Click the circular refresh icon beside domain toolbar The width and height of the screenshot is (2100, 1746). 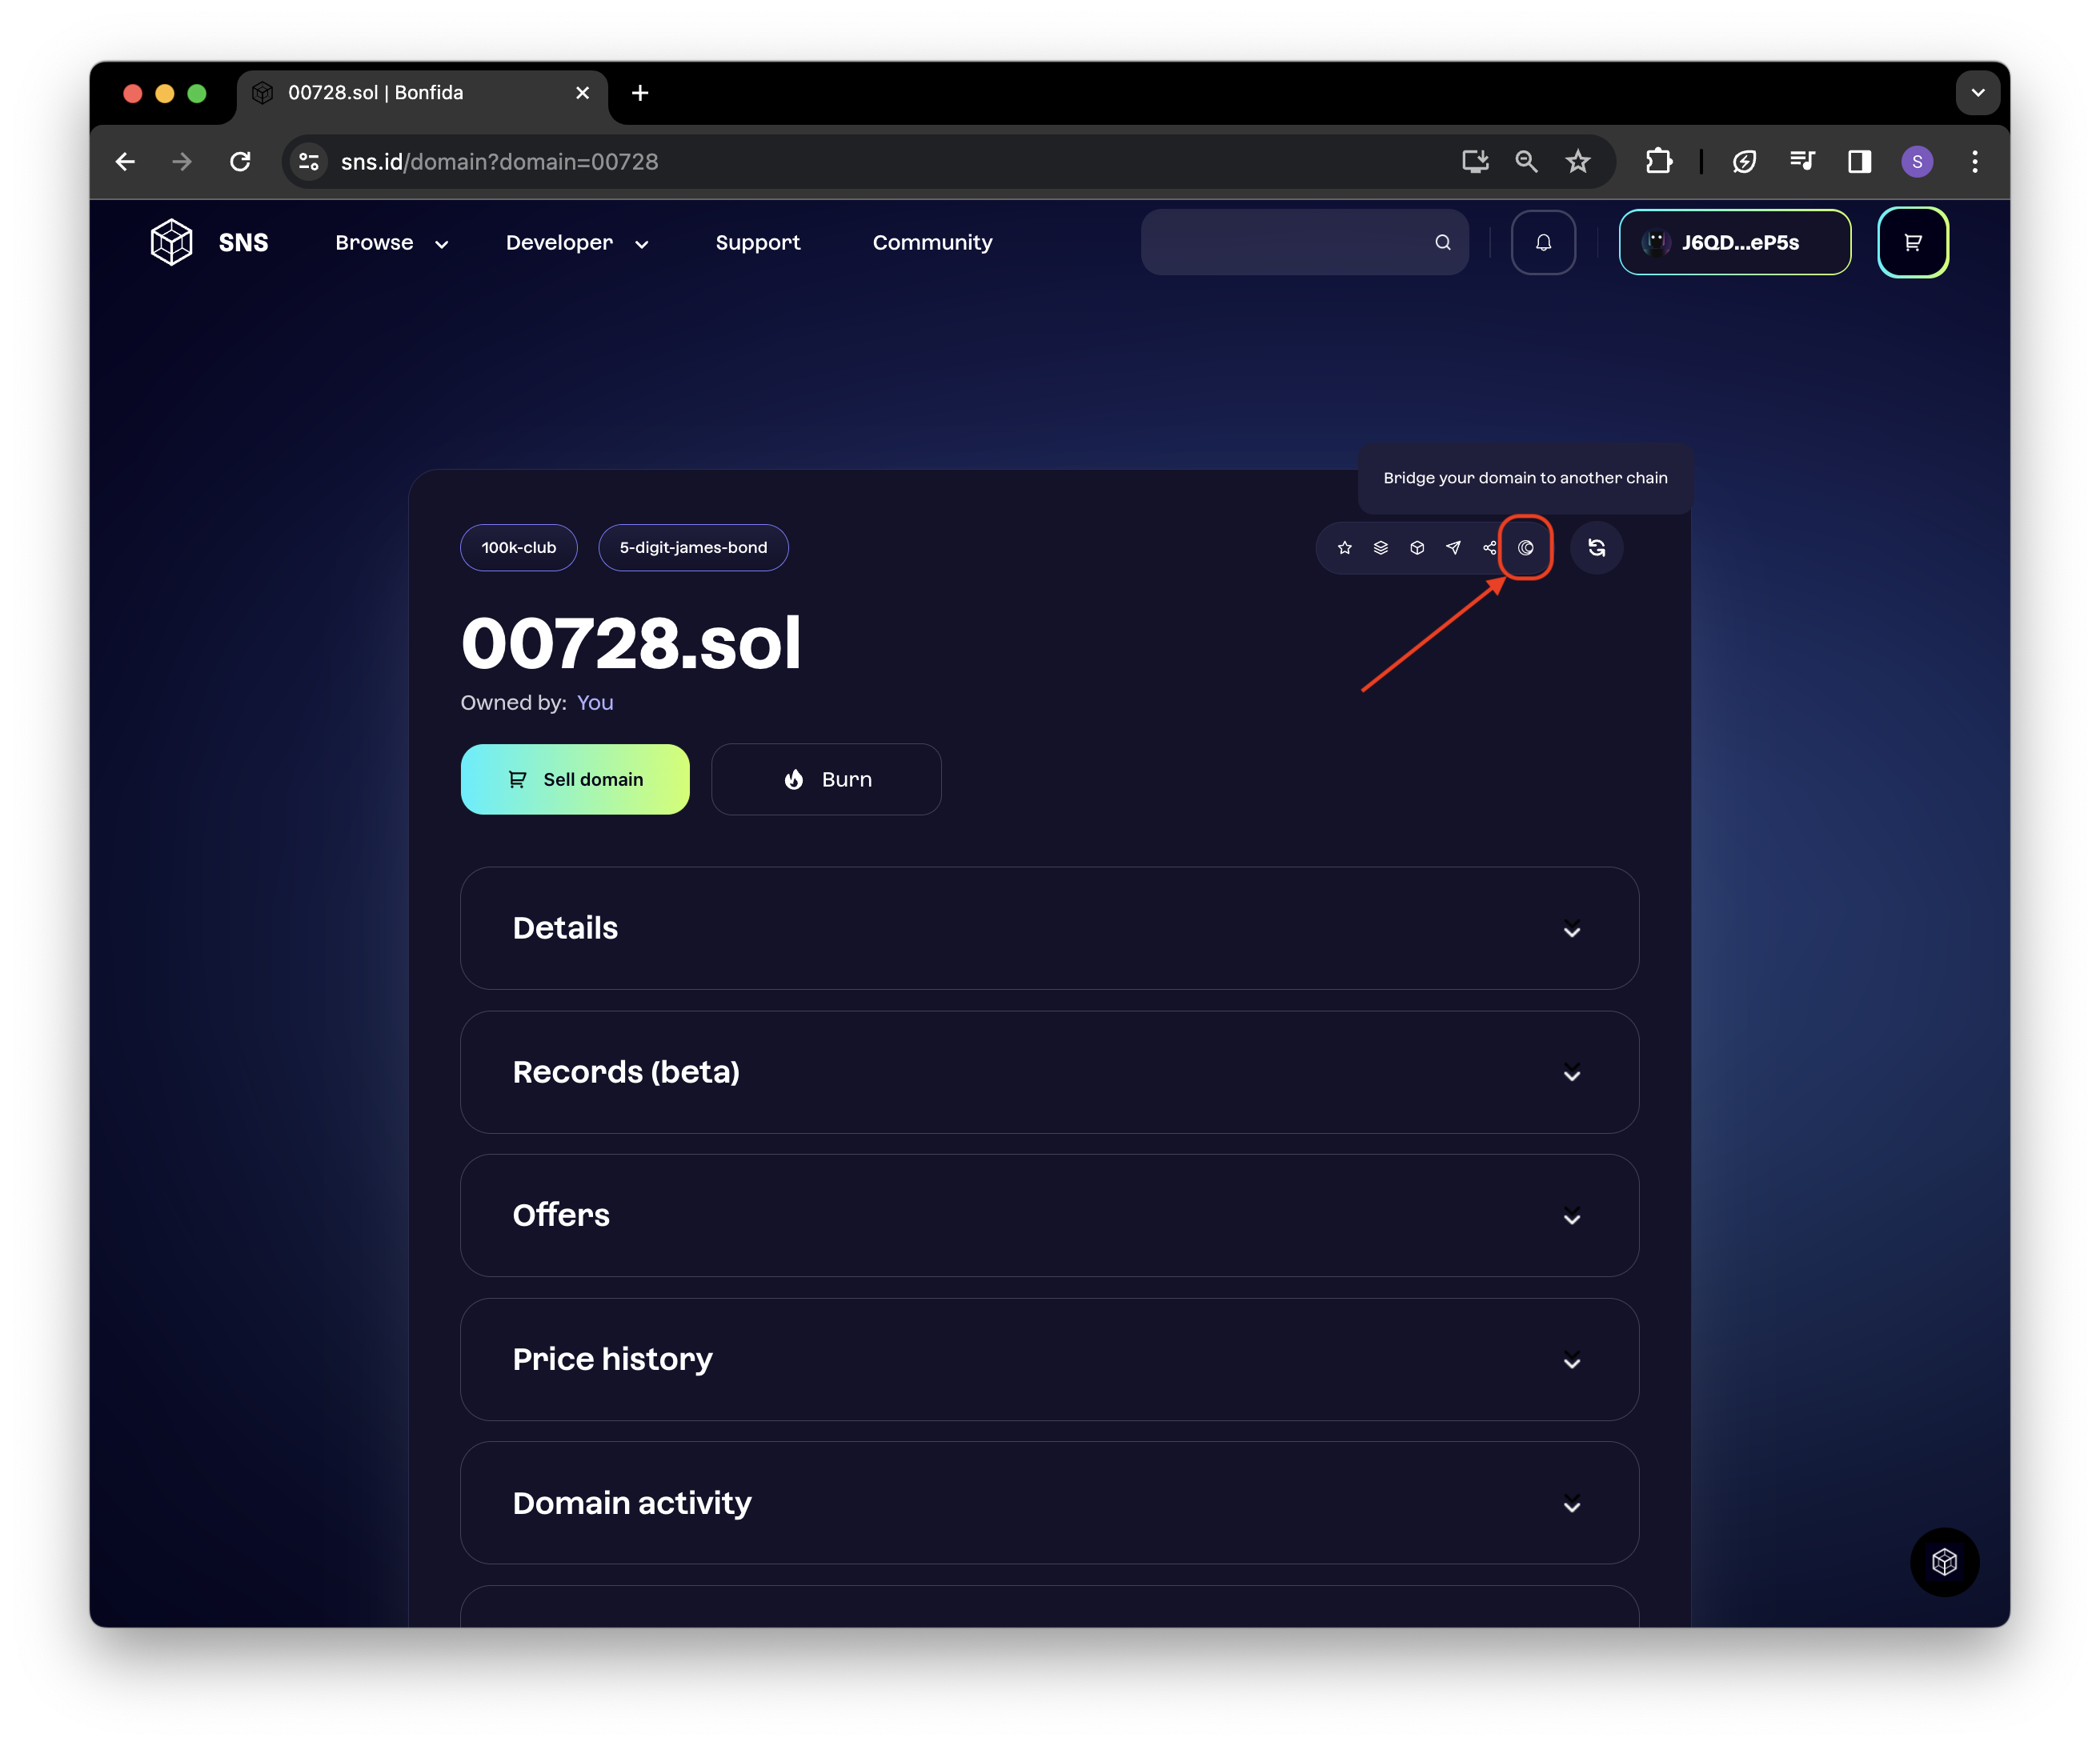(1597, 548)
